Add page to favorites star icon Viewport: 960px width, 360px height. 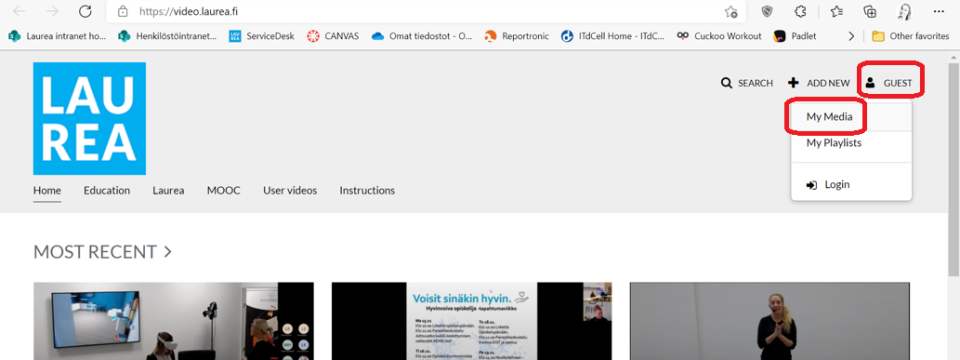point(731,12)
